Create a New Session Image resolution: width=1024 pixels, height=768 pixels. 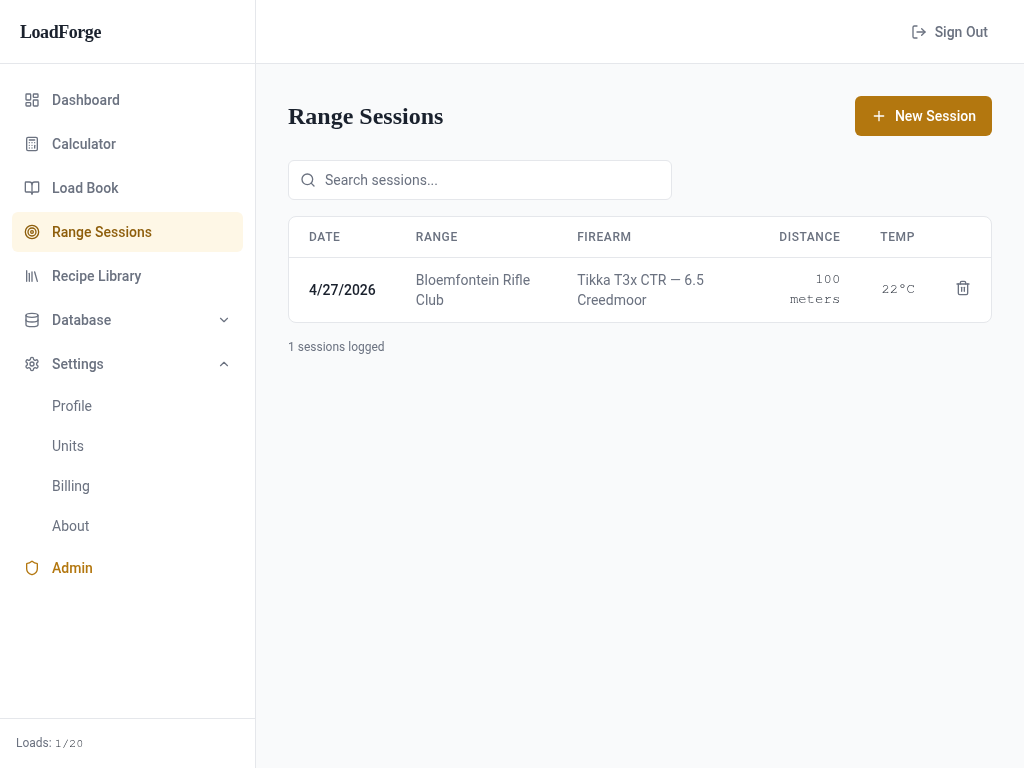(x=923, y=116)
